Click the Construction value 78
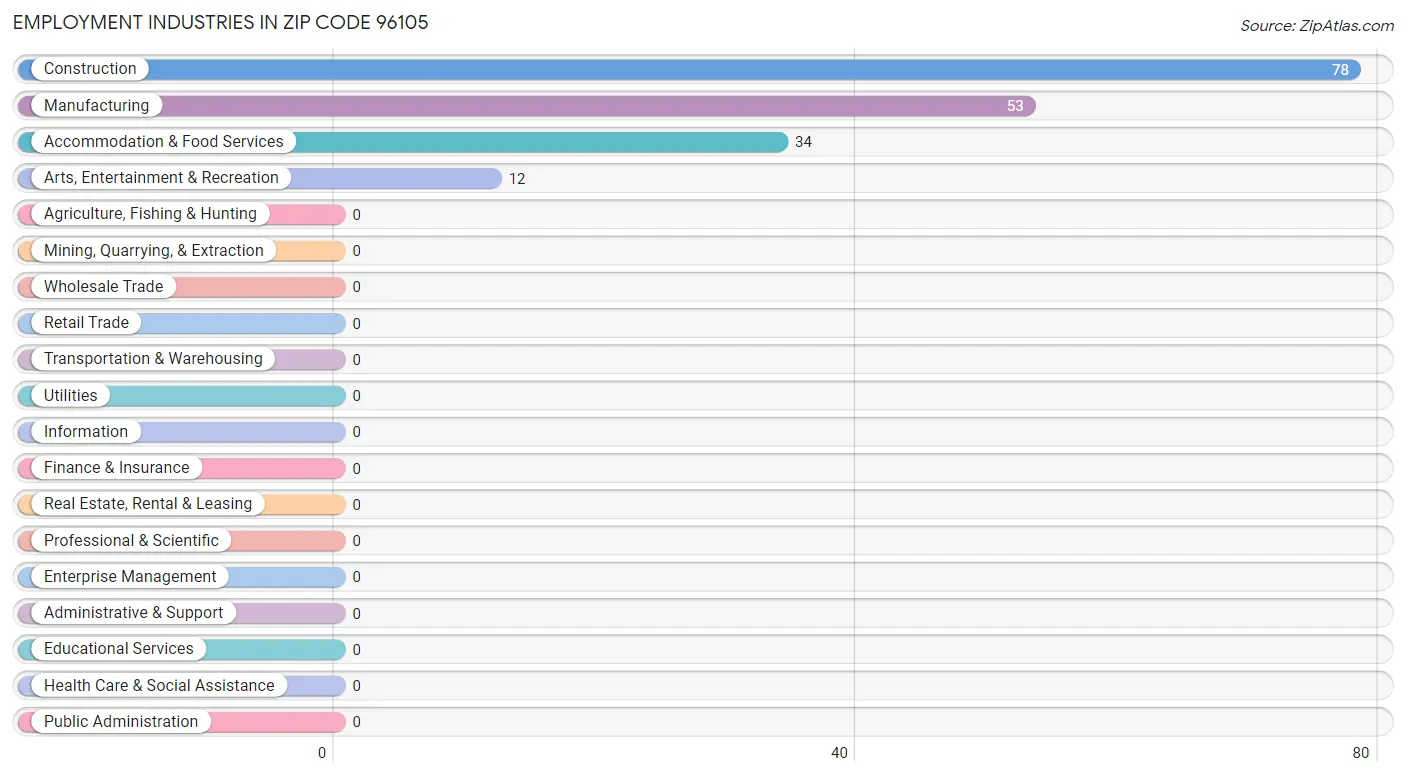 point(1340,70)
